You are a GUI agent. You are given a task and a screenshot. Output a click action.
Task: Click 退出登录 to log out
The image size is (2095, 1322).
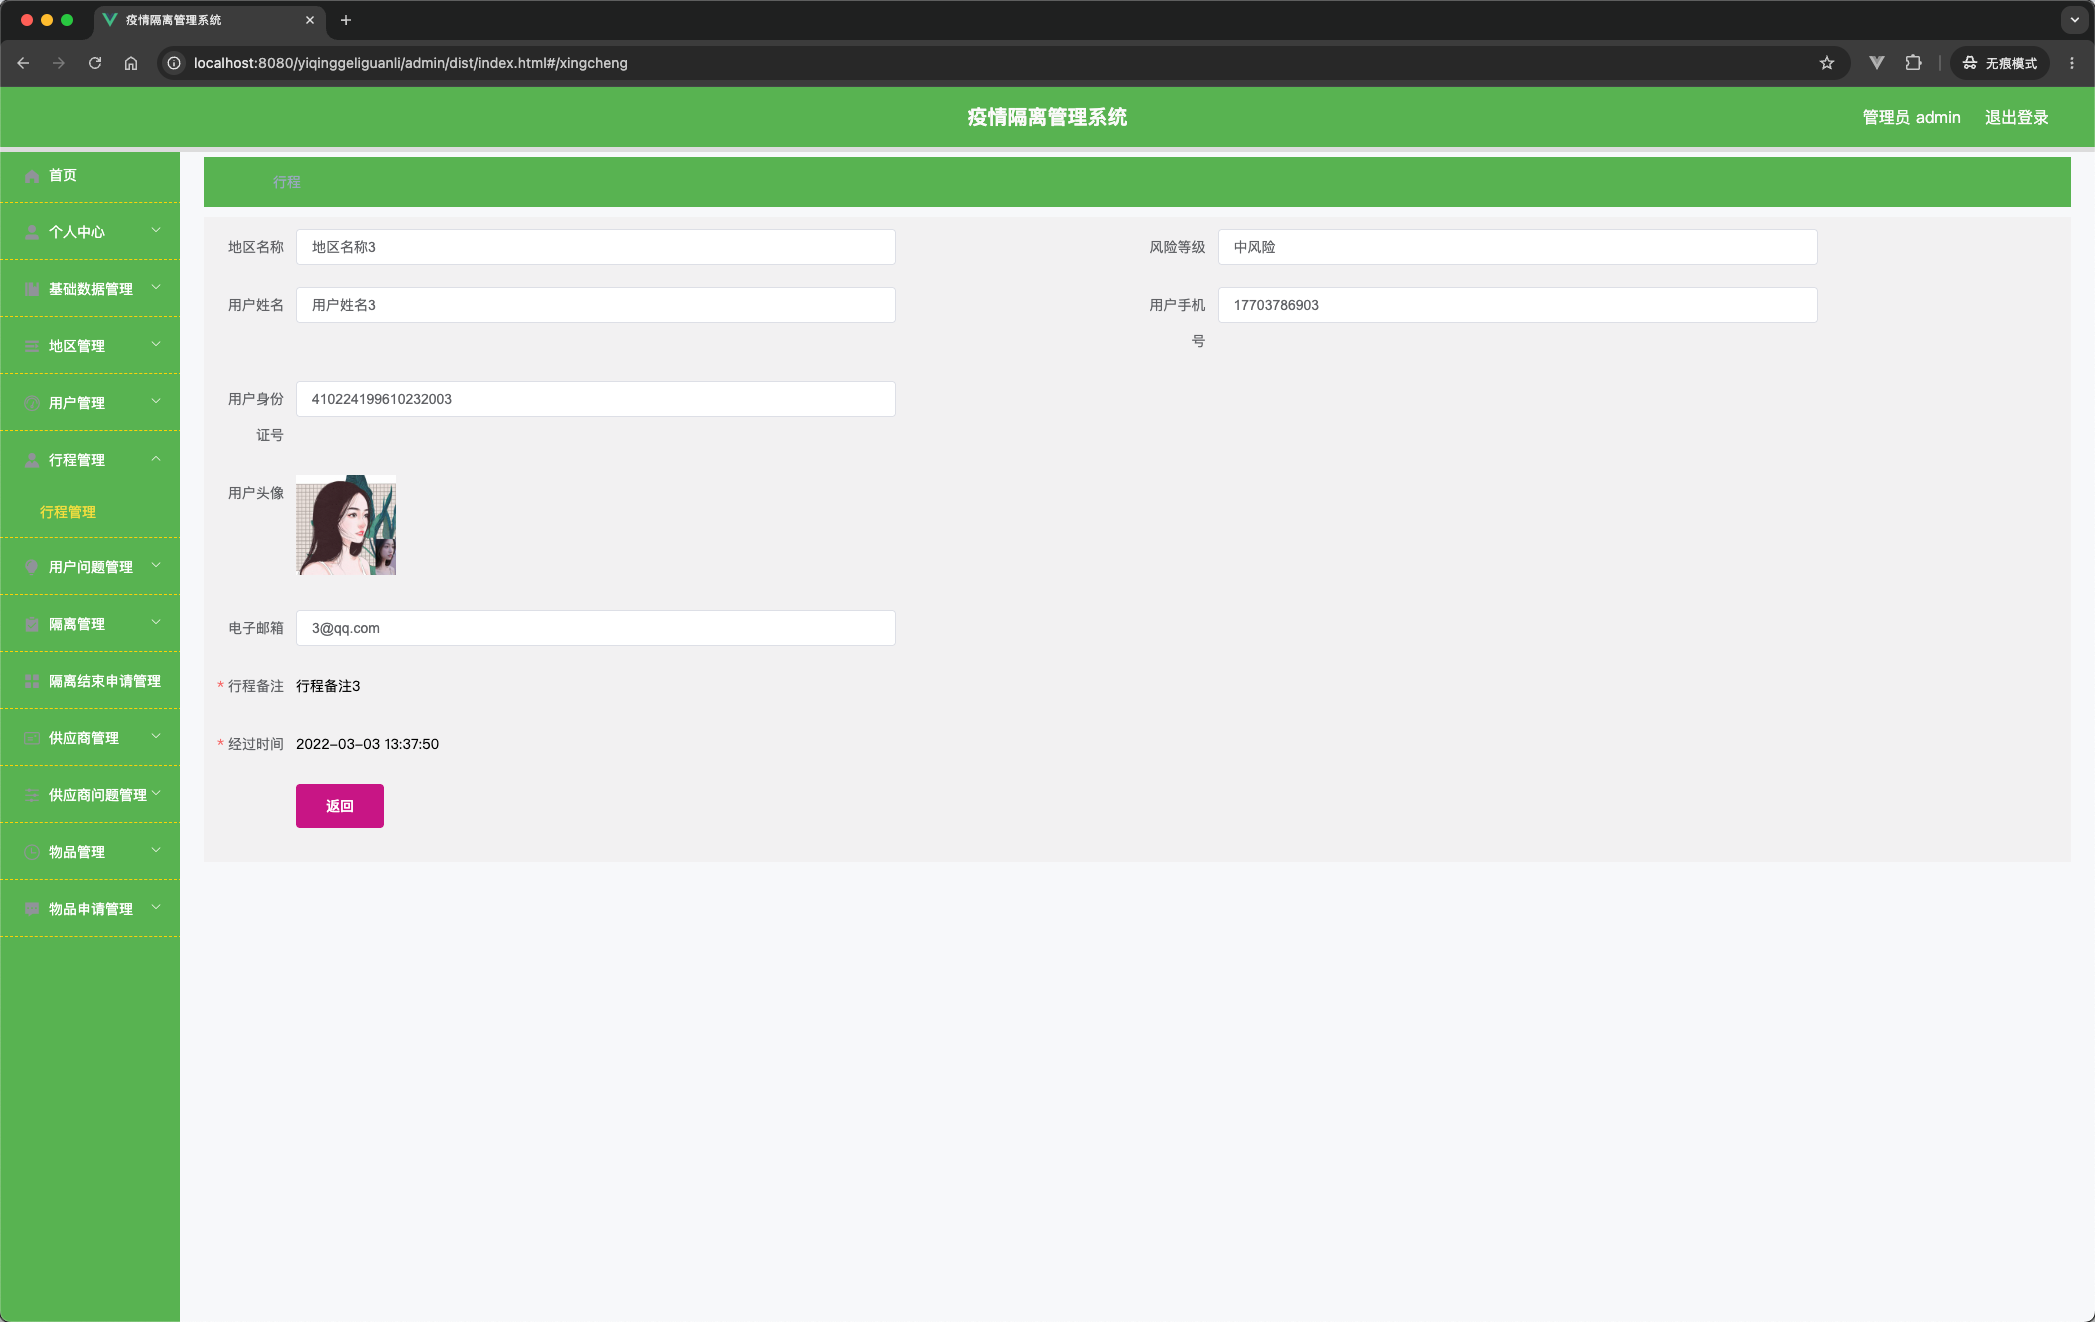tap(2016, 118)
